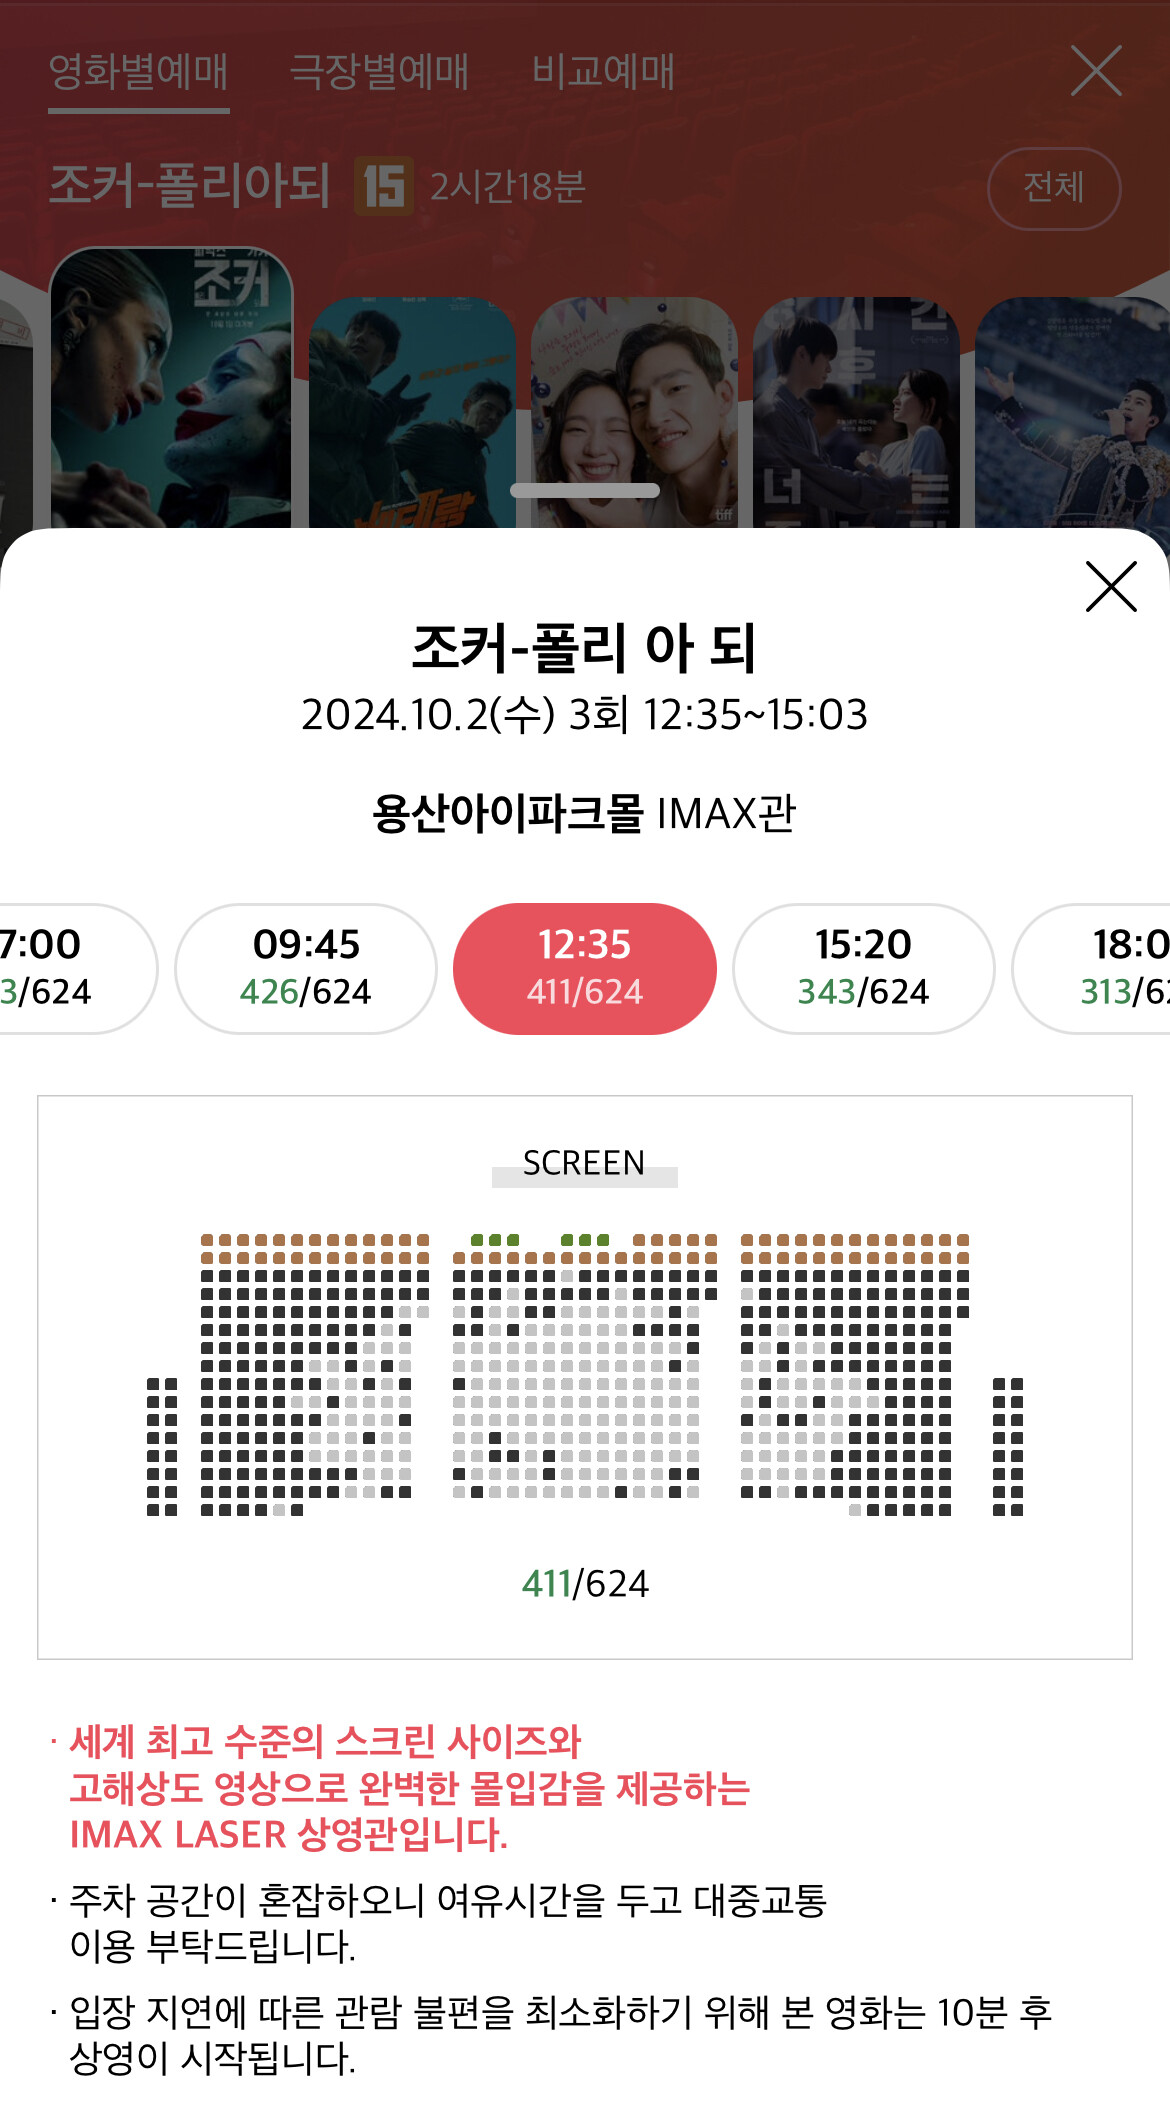This screenshot has width=1170, height=2105.
Task: Switch to 비교예매 tab
Action: (603, 72)
